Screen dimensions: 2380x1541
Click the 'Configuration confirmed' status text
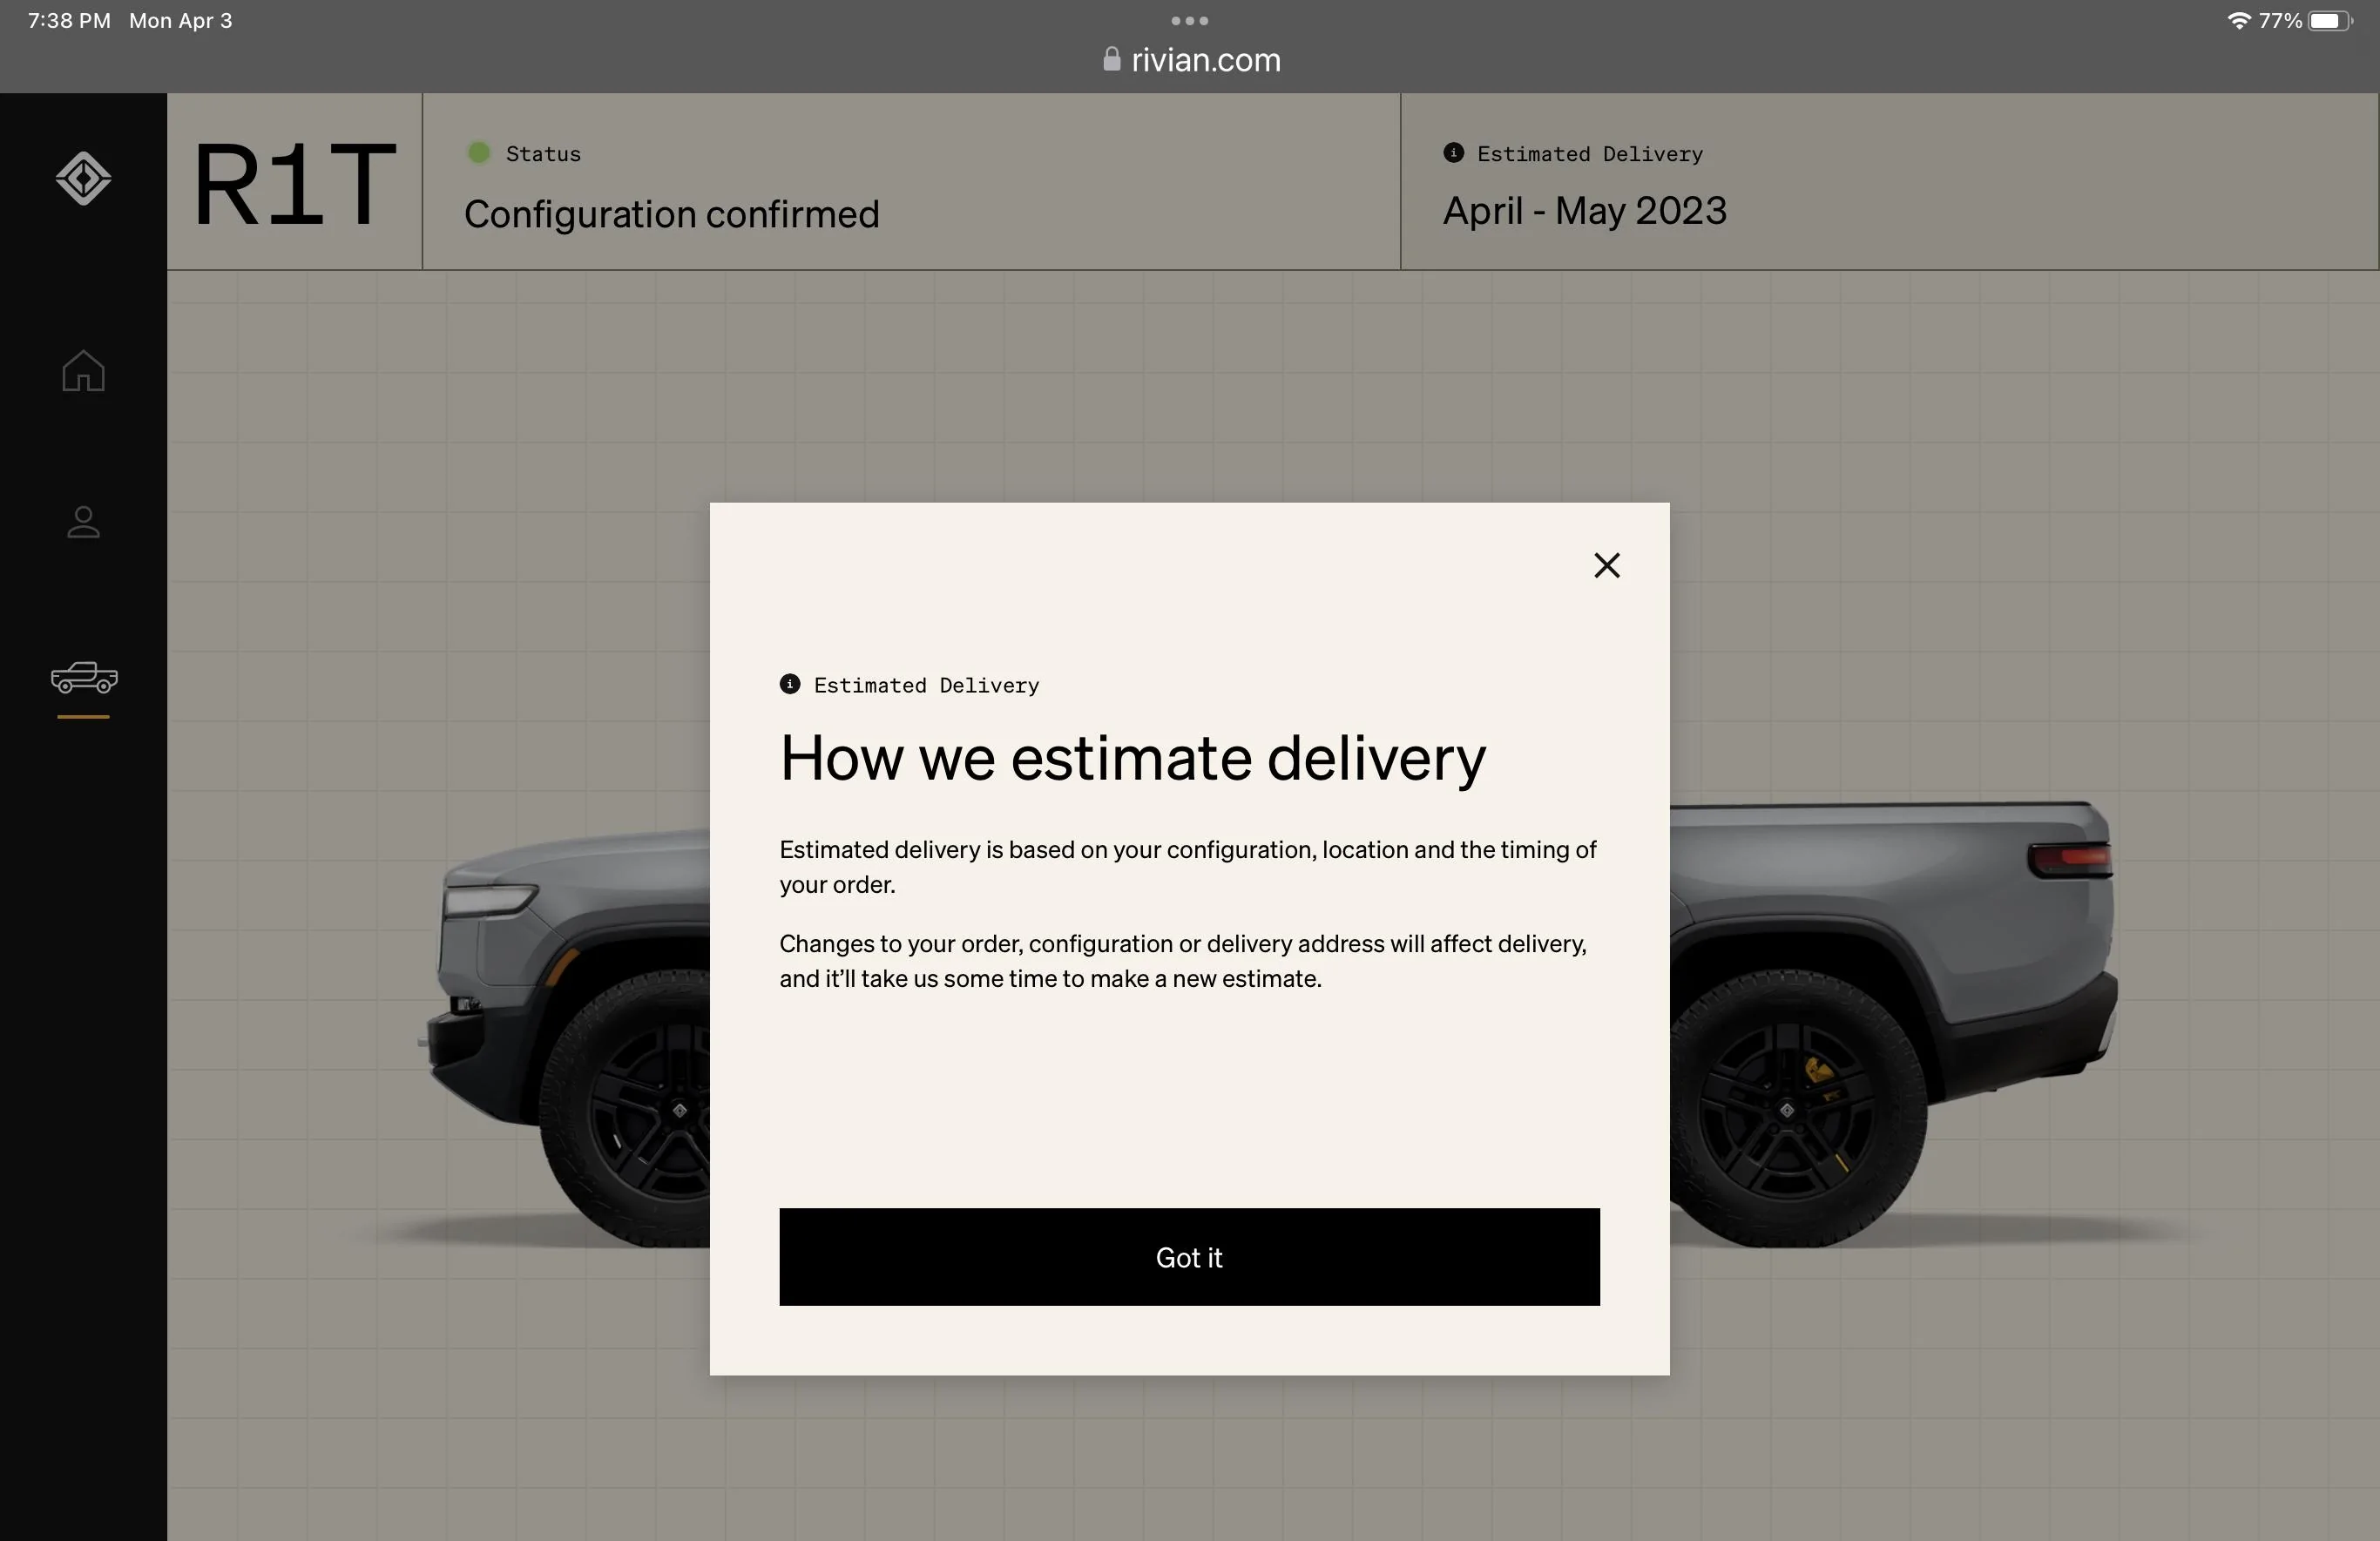point(671,214)
